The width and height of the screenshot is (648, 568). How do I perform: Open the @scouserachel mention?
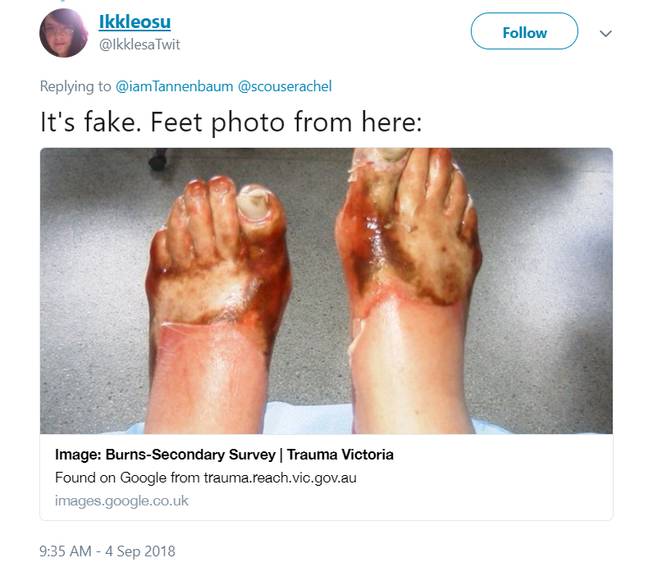(x=285, y=86)
